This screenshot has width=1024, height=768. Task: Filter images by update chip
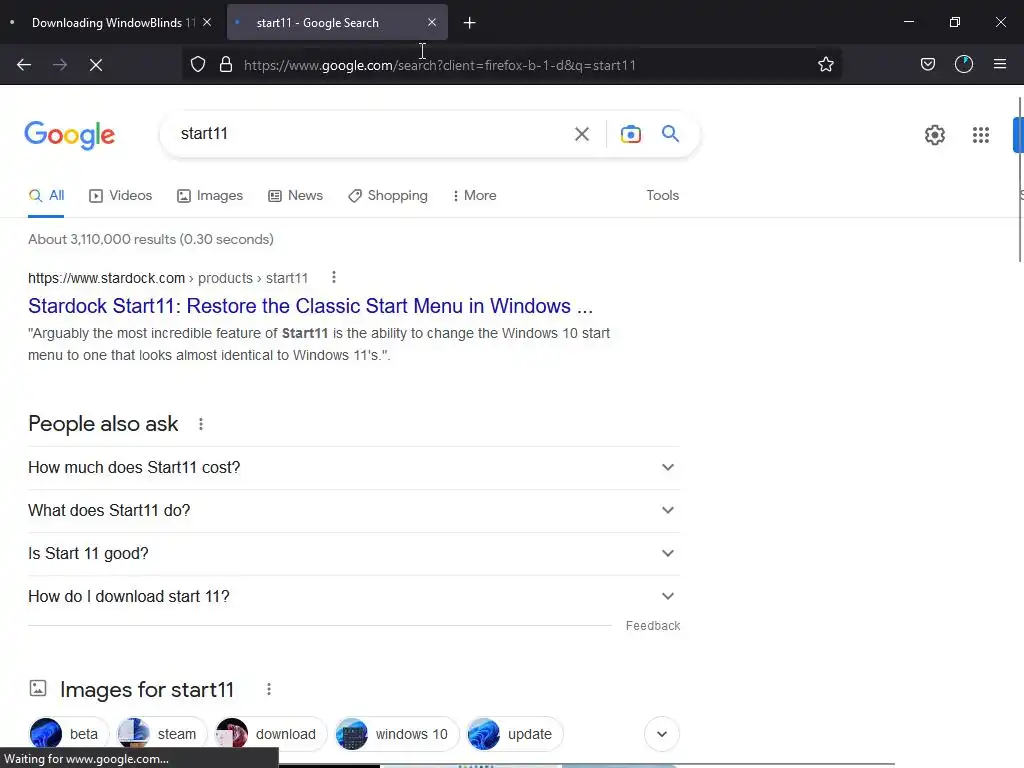coord(514,734)
